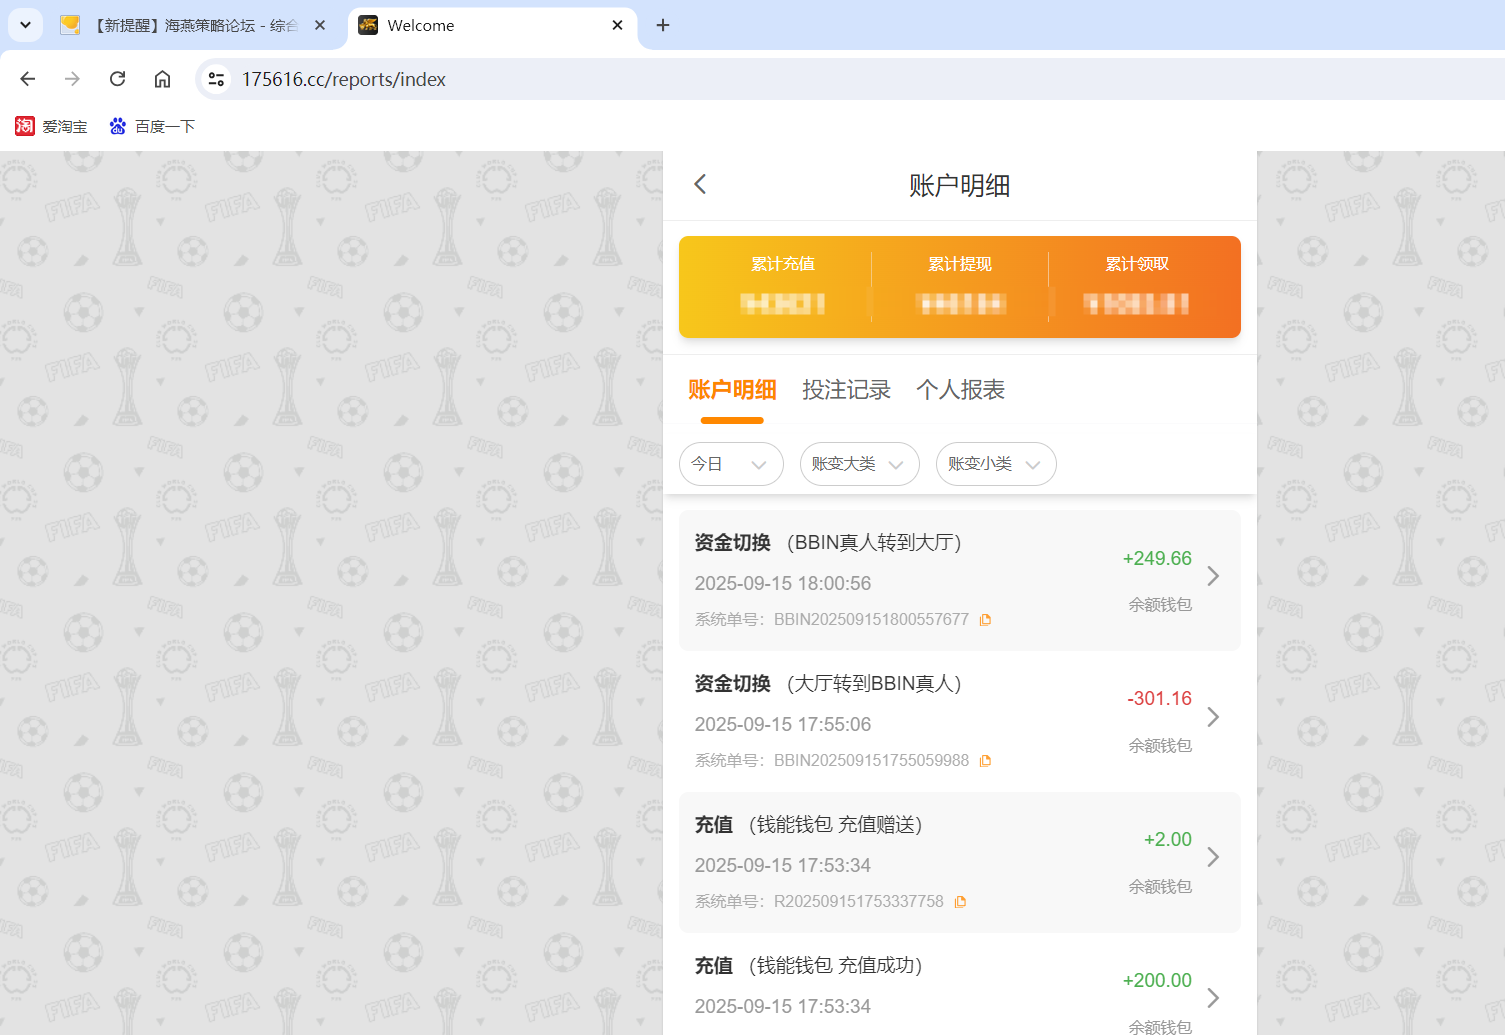Navigate back in browser history
This screenshot has height=1035, width=1505.
click(27, 79)
